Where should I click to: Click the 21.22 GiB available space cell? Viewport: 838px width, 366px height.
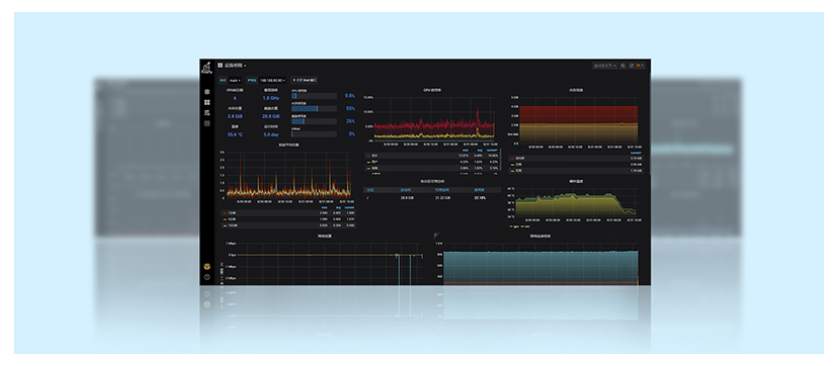[x=443, y=198]
